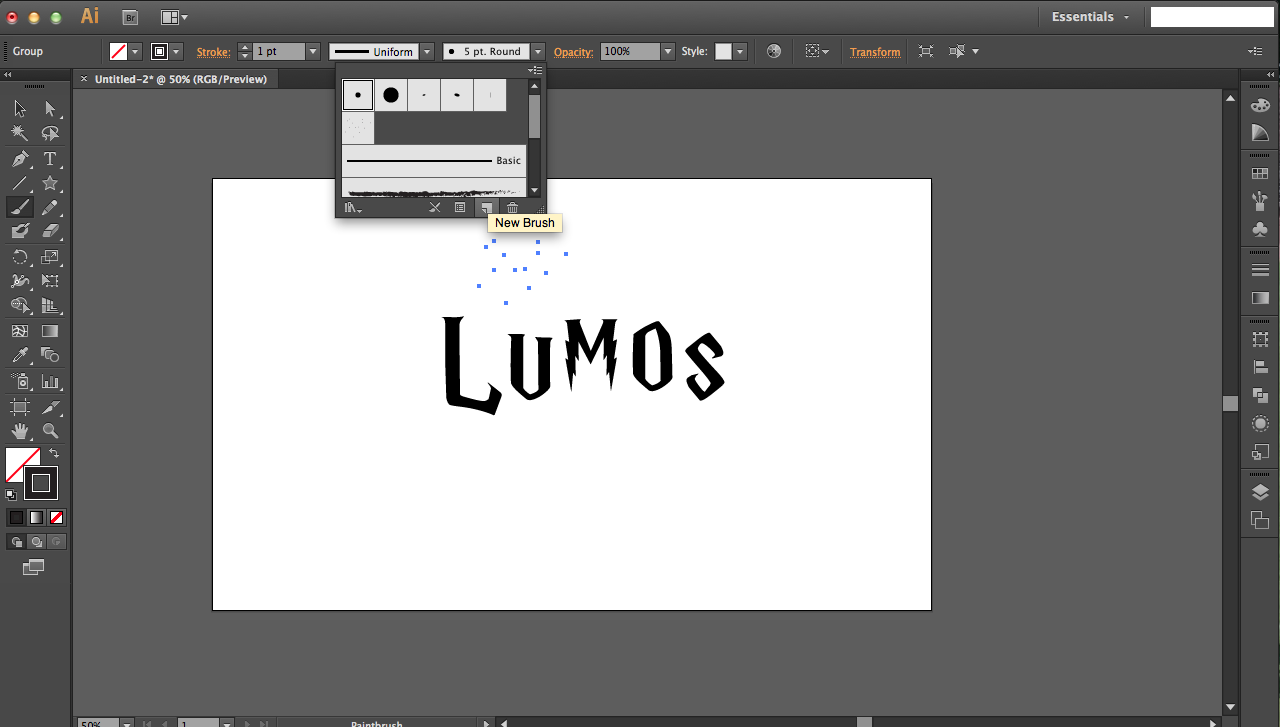Delete the selected brush with the trash icon

coord(512,208)
